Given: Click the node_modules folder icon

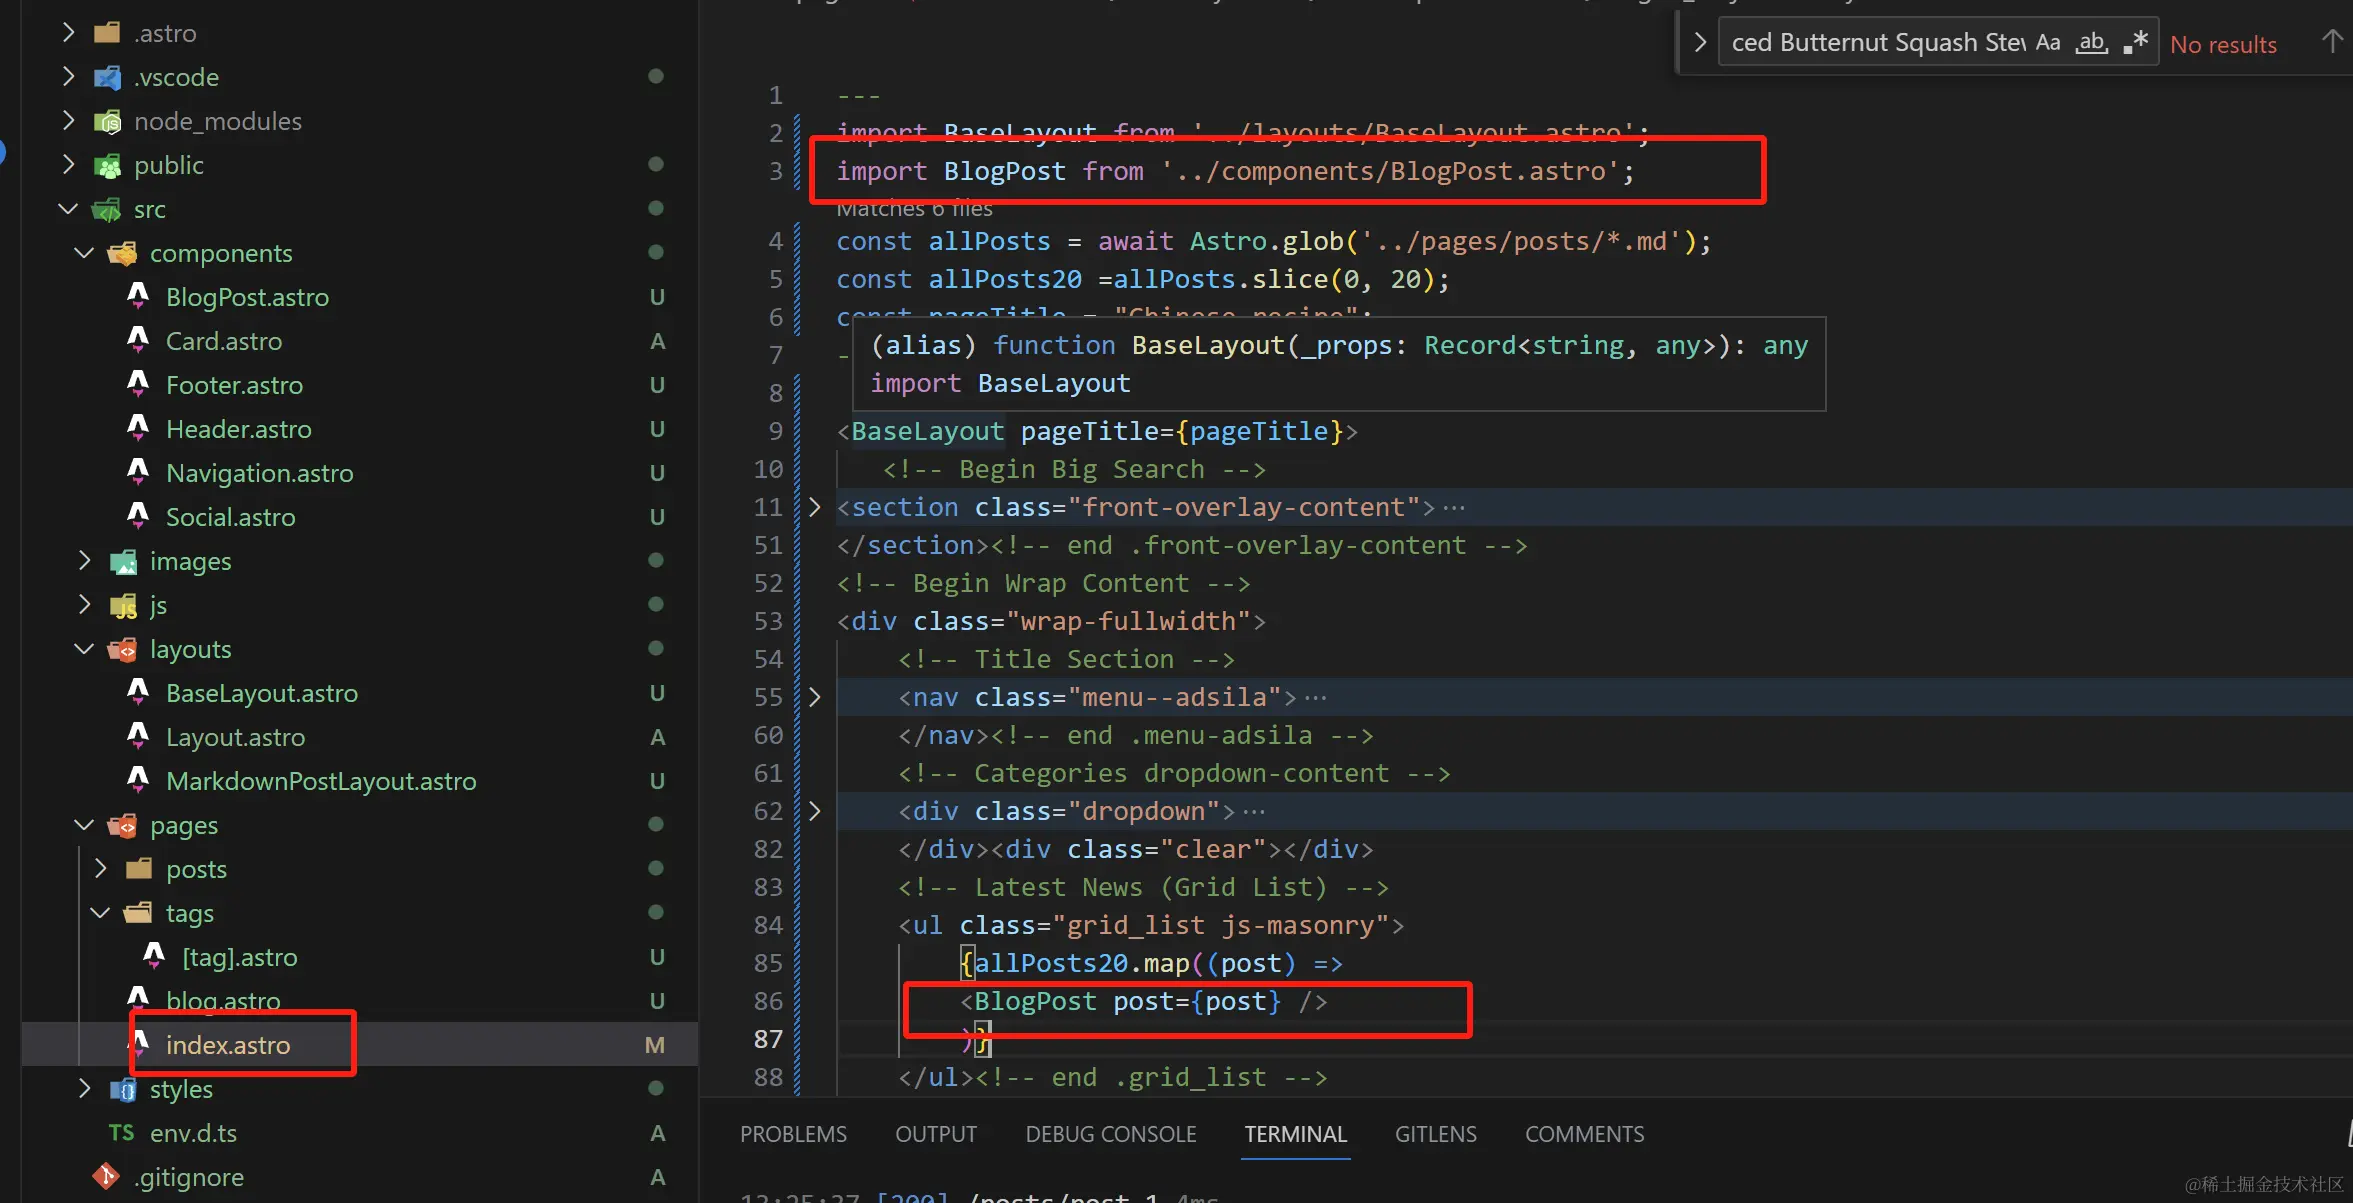Looking at the screenshot, I should (107, 121).
